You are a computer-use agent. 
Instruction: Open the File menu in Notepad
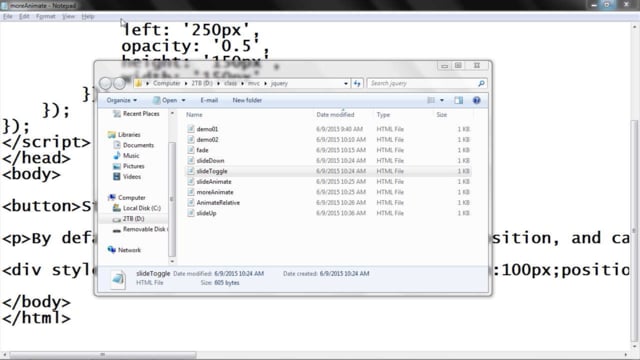pos(8,16)
